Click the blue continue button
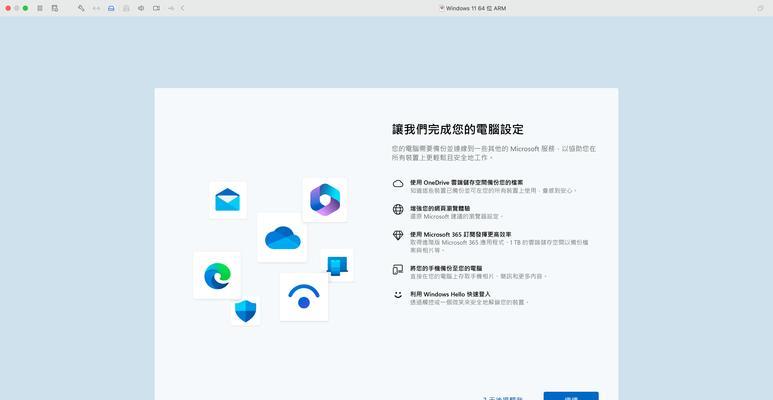Screen dimensions: 773x400 coord(571,396)
